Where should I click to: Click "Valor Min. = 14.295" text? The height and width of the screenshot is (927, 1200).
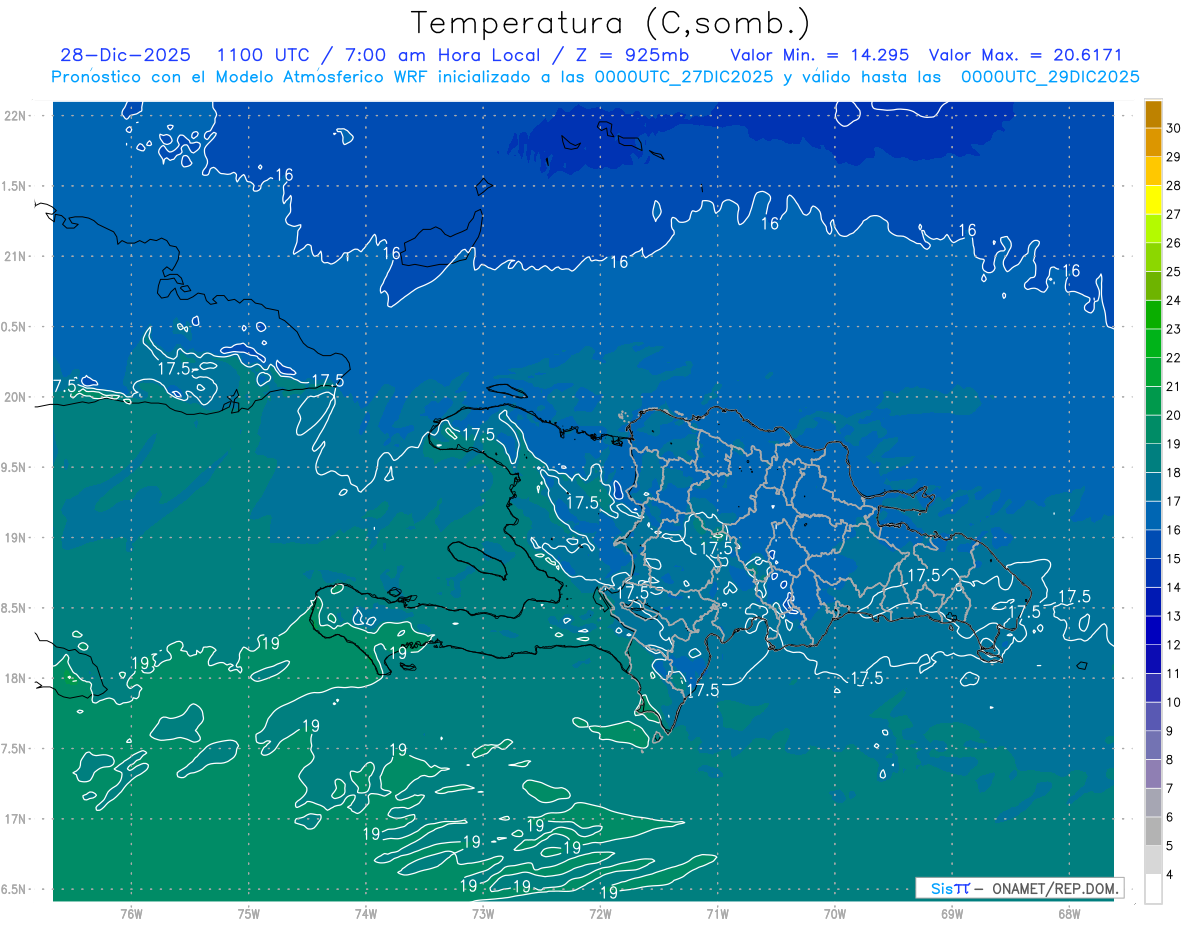(x=820, y=55)
